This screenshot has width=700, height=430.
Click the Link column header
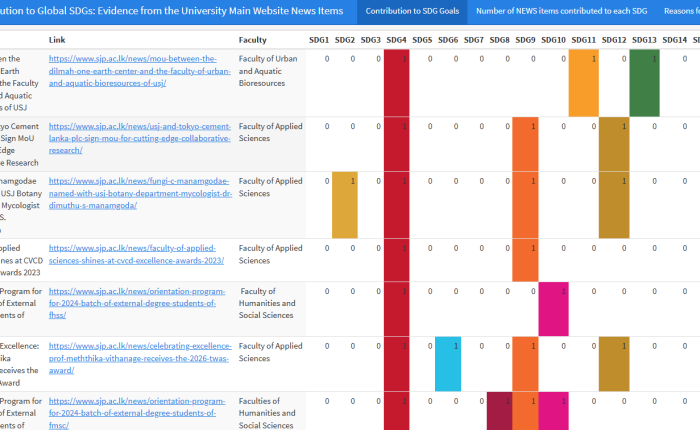pyautogui.click(x=57, y=40)
